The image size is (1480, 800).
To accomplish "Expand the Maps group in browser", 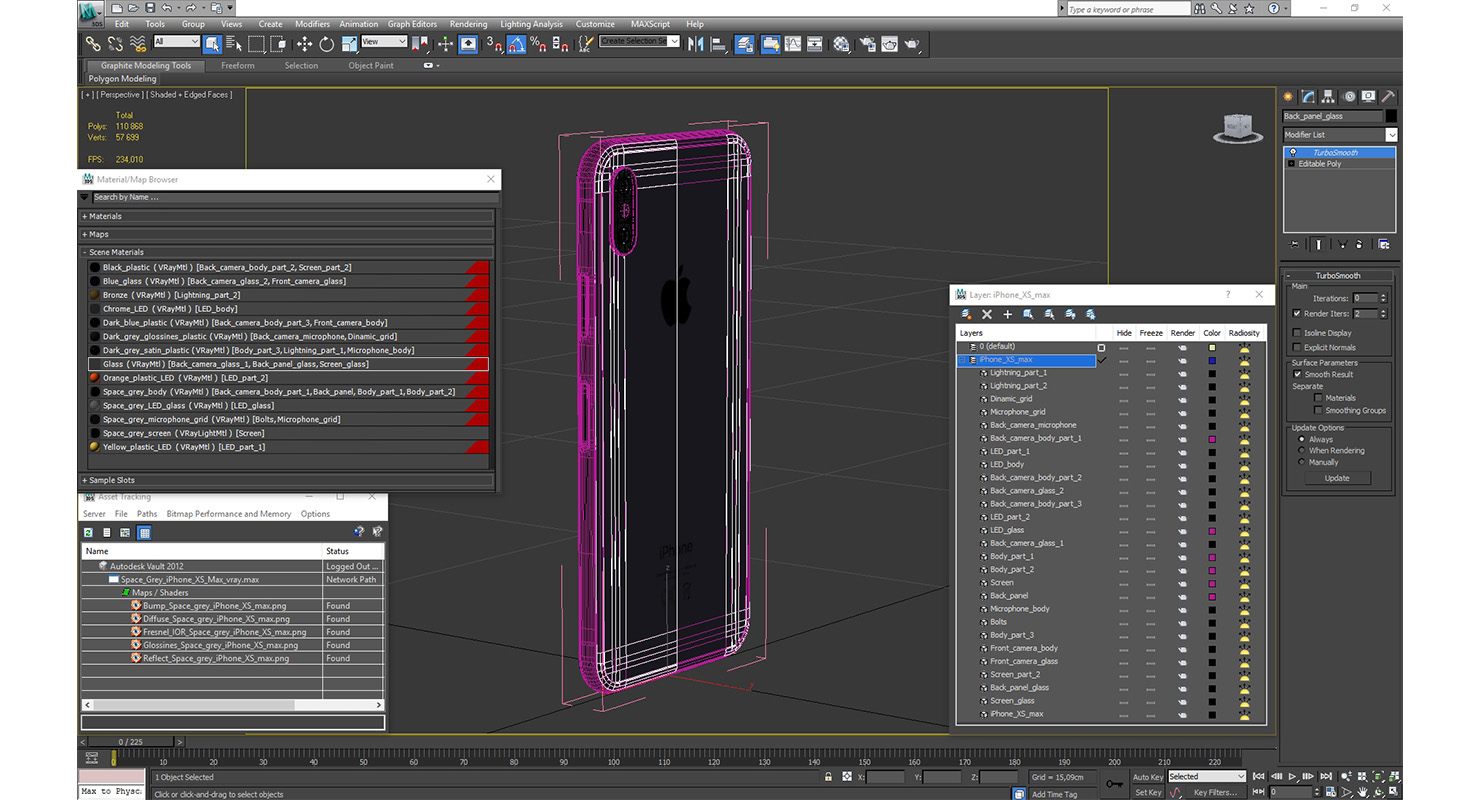I will 288,234.
